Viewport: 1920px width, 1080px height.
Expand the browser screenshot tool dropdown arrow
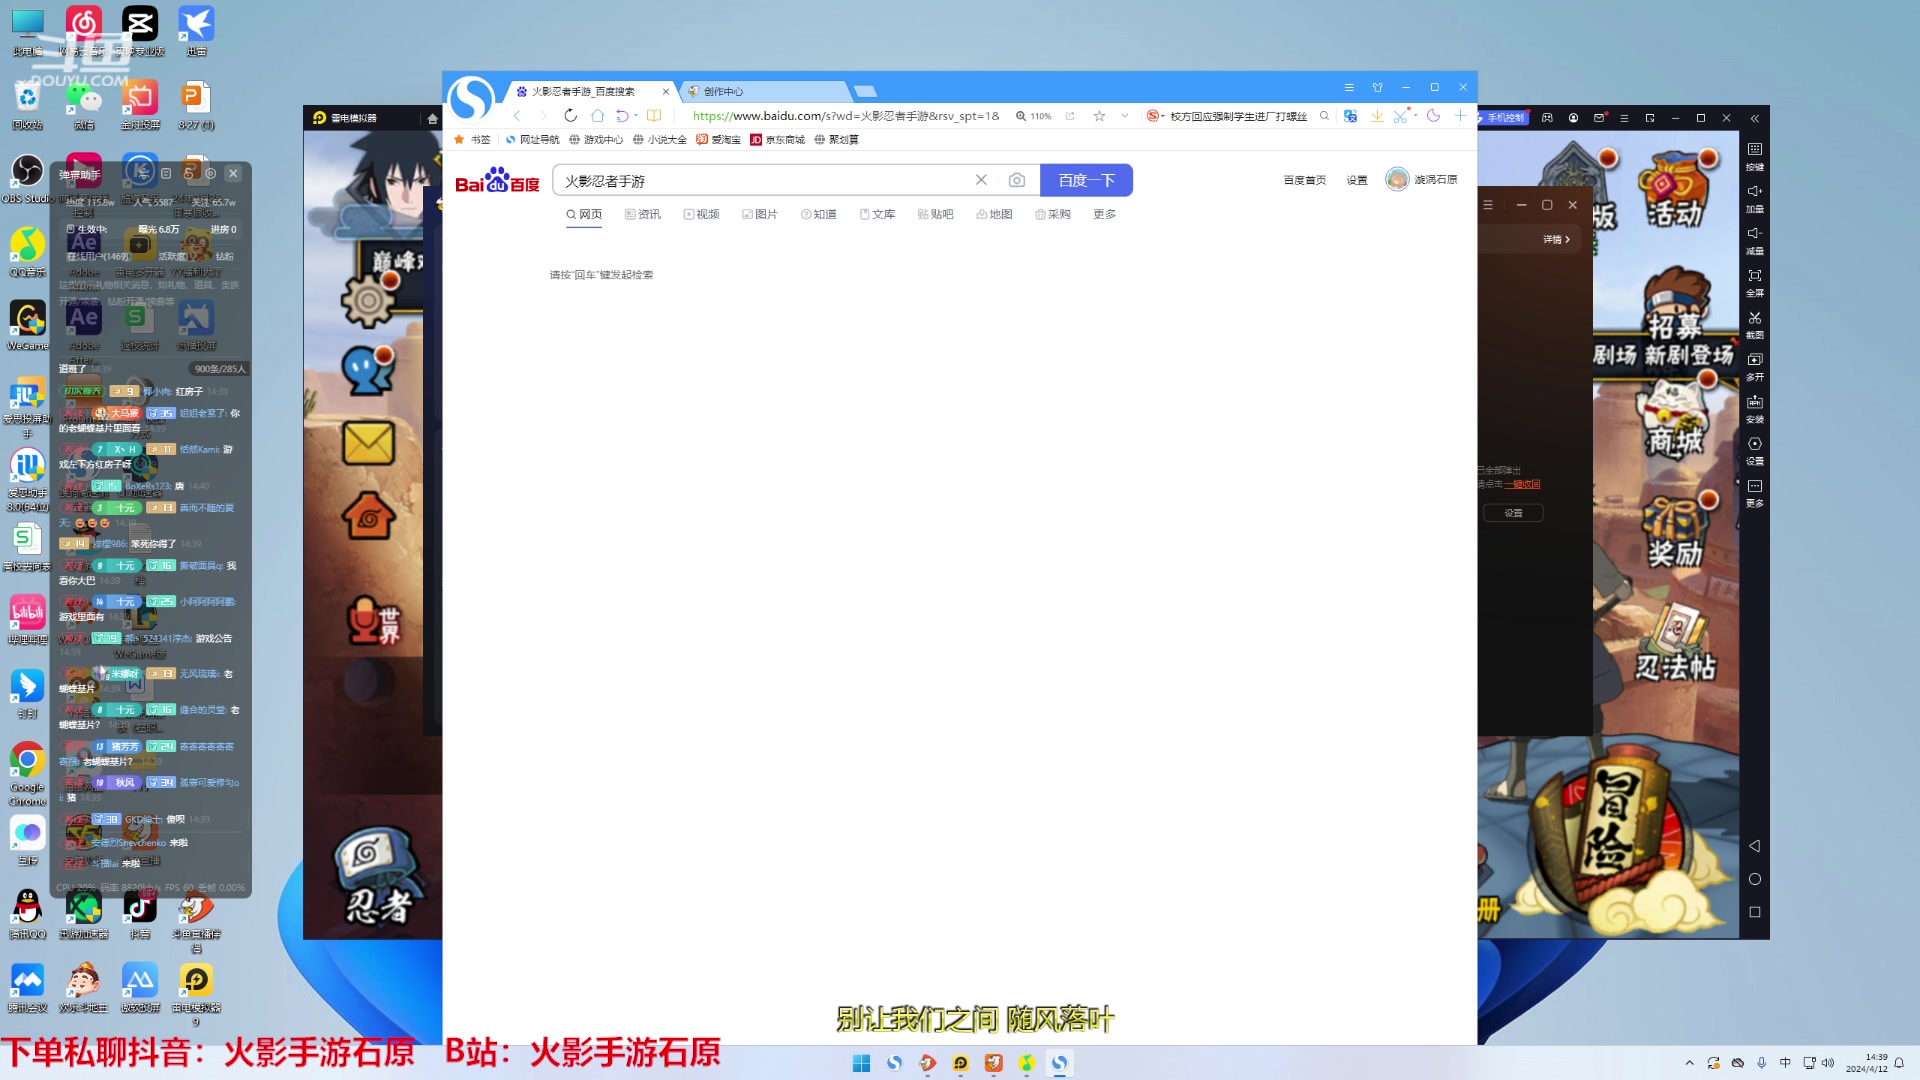pos(1415,116)
